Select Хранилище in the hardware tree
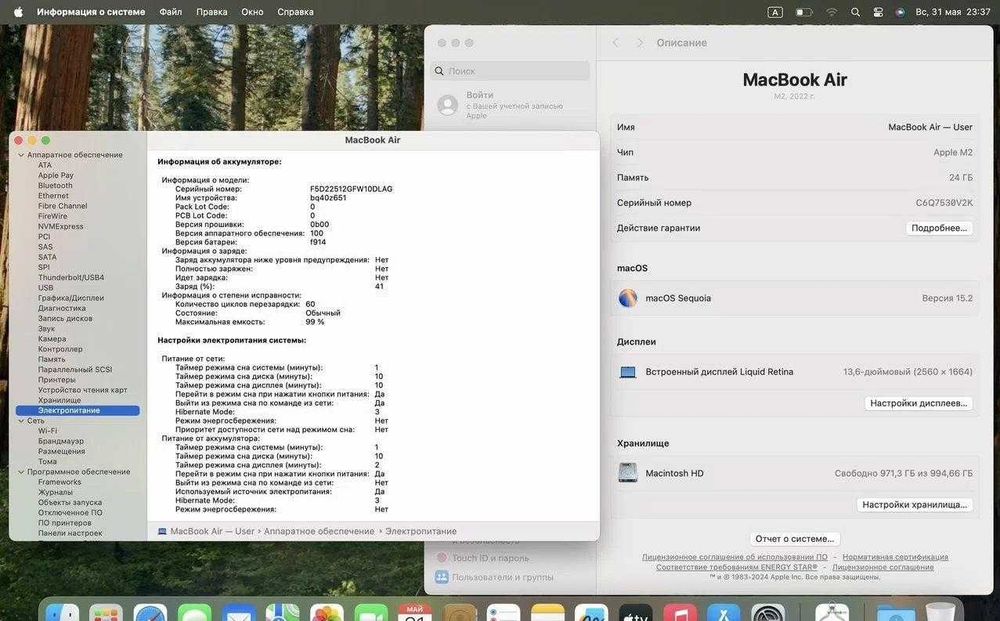The width and height of the screenshot is (1000, 621). pyautogui.click(x=59, y=400)
